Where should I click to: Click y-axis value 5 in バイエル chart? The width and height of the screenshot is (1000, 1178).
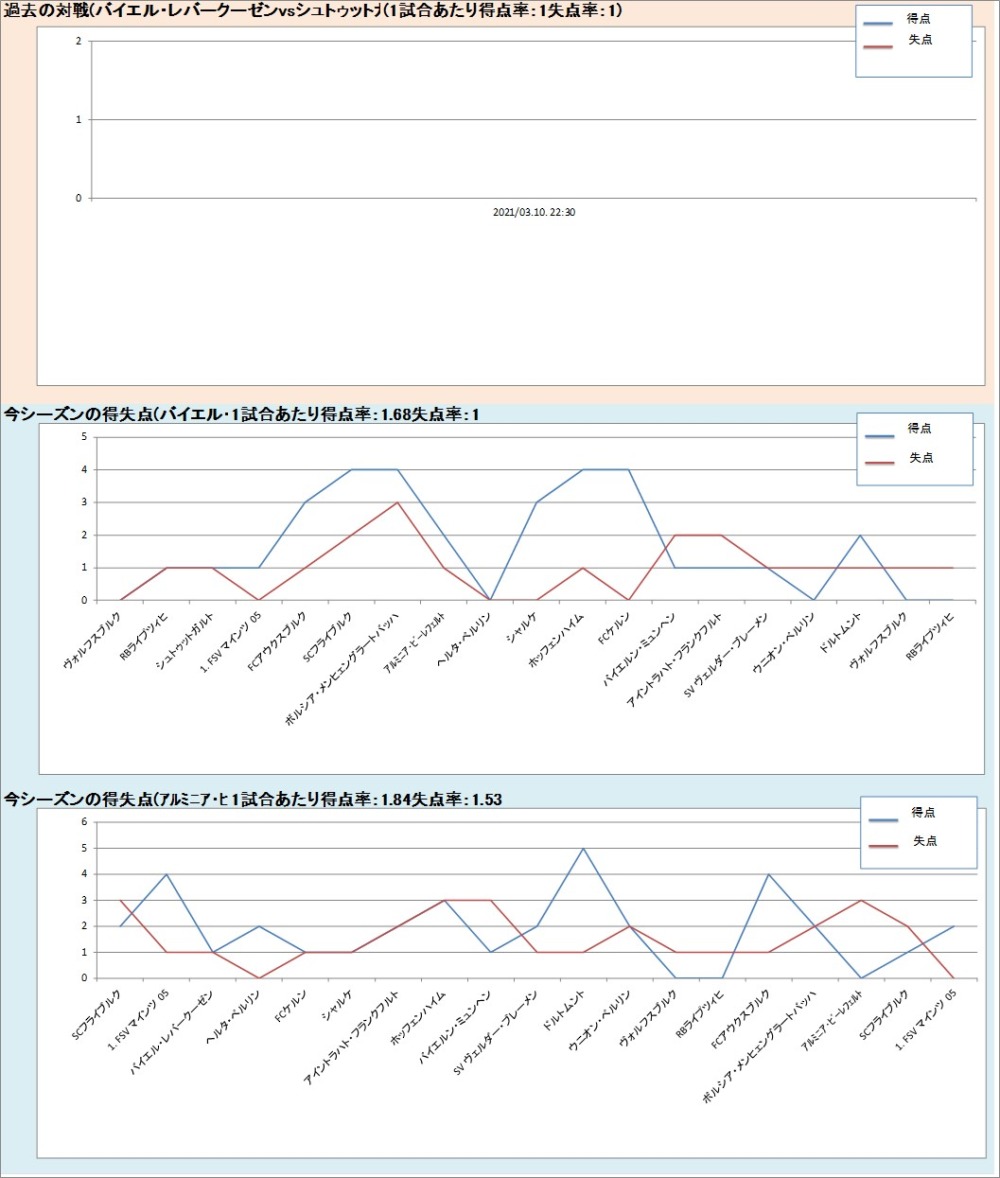(x=85, y=437)
